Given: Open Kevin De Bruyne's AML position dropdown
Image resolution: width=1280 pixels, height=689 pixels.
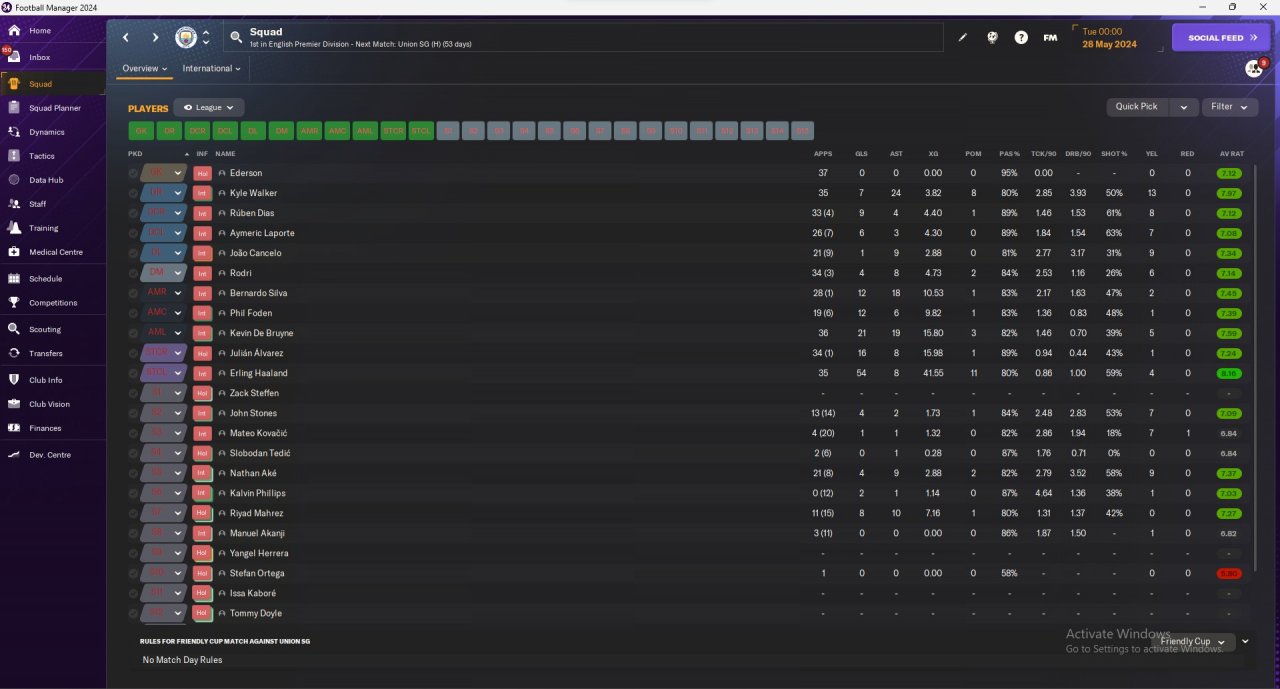Looking at the screenshot, I should pos(164,333).
